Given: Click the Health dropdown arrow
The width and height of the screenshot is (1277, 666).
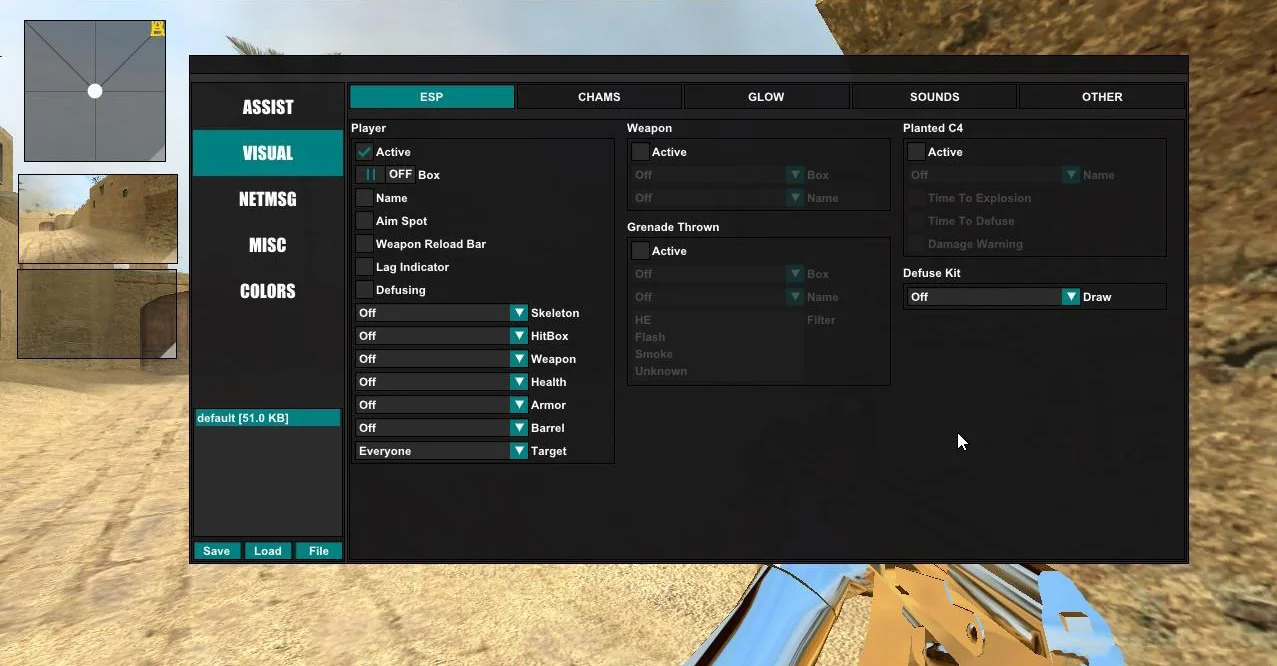Looking at the screenshot, I should pyautogui.click(x=518, y=382).
